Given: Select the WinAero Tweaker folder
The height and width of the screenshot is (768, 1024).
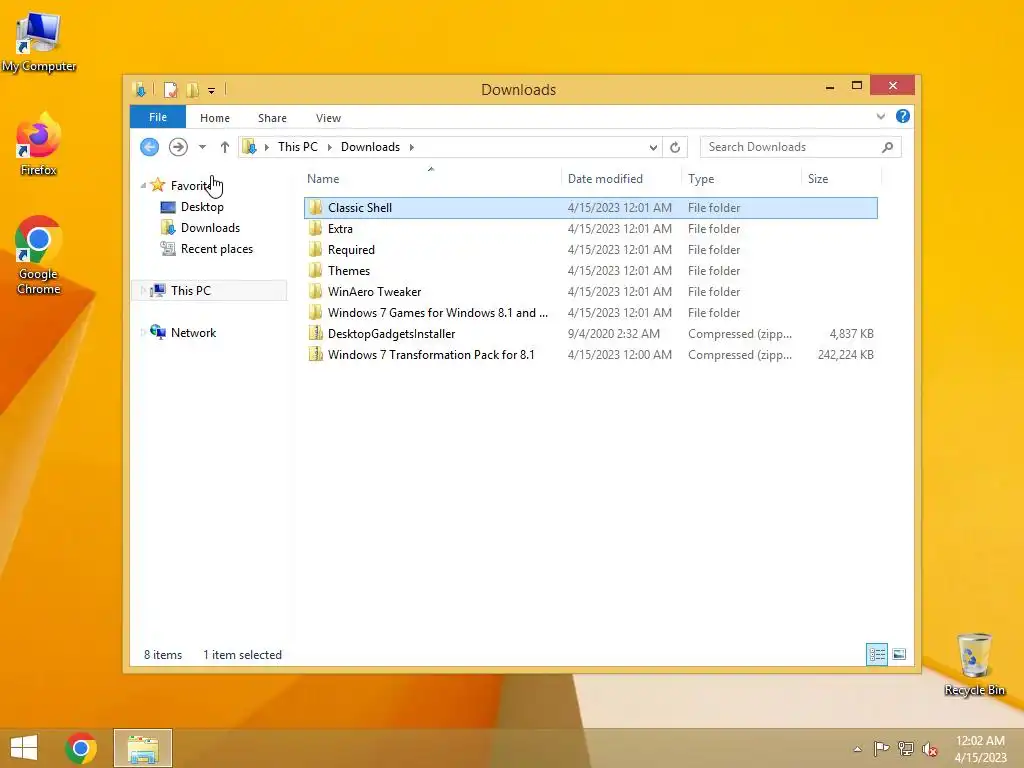Looking at the screenshot, I should (x=590, y=291).
